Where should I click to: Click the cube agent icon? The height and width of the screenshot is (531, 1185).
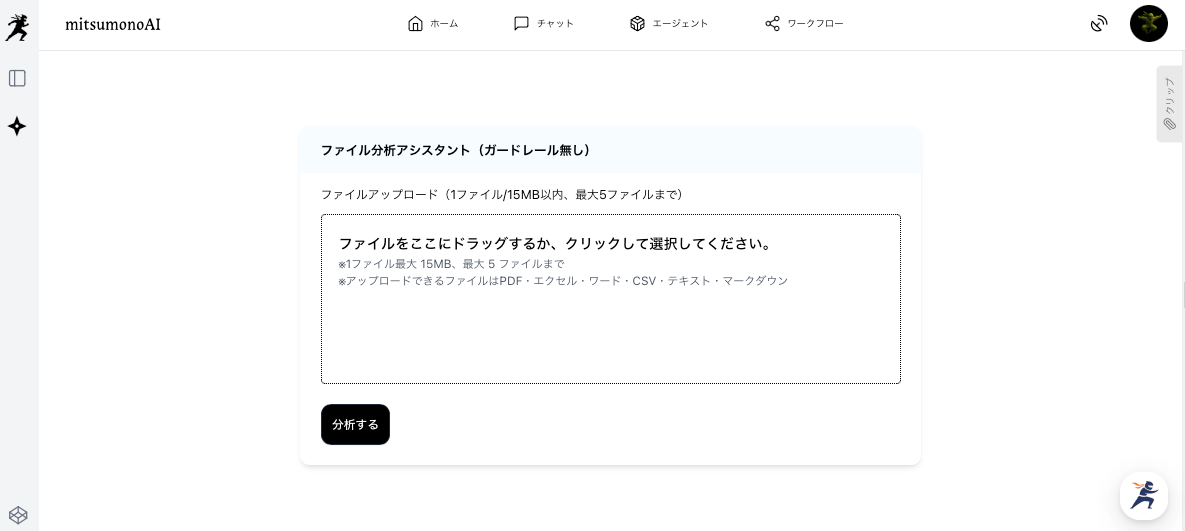pos(637,23)
